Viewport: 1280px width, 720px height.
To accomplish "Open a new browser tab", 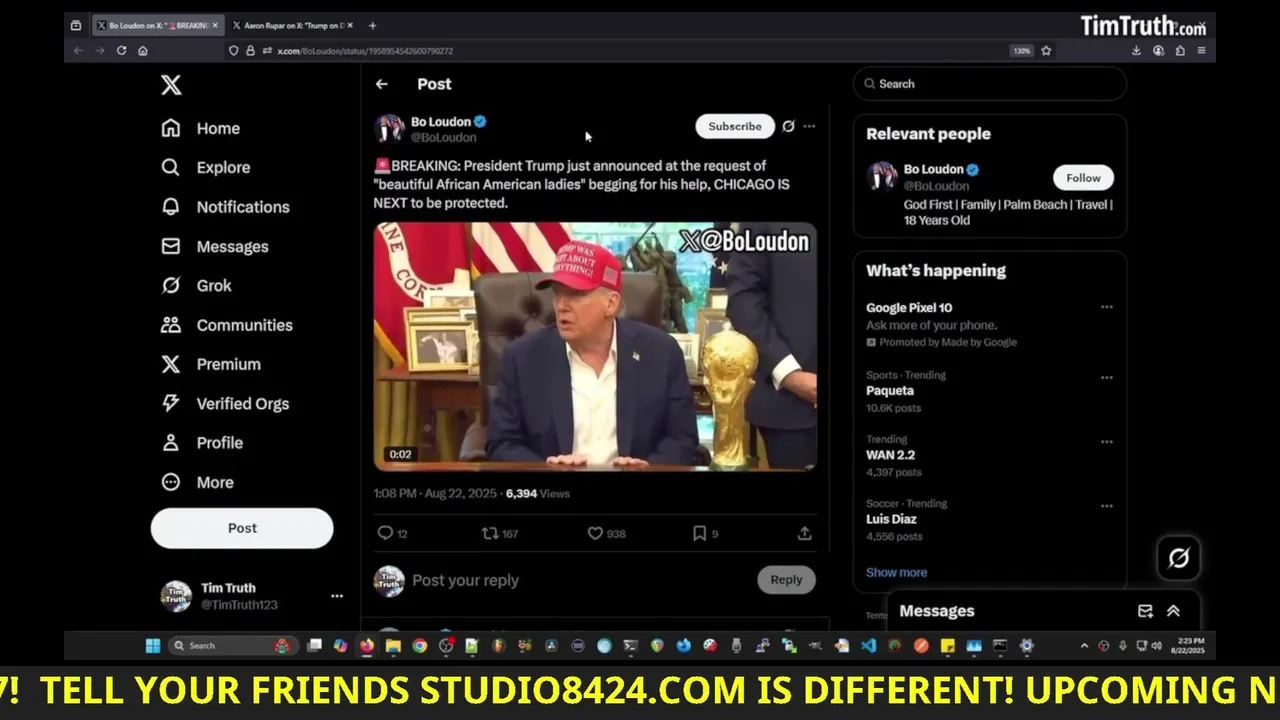I will [x=372, y=25].
